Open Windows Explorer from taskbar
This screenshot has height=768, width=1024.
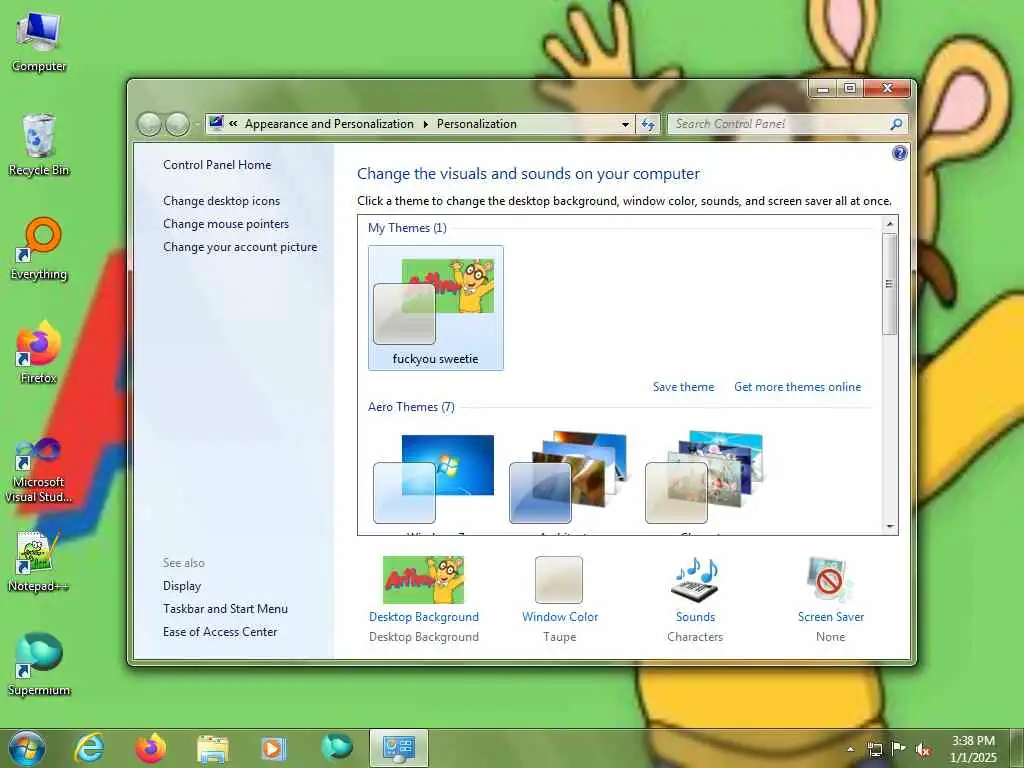pos(212,748)
